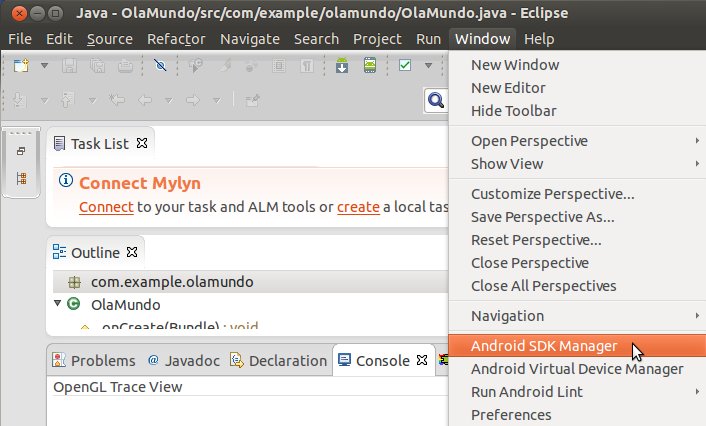
Task: Click the Save All toolbar icon
Action: (x=97, y=66)
